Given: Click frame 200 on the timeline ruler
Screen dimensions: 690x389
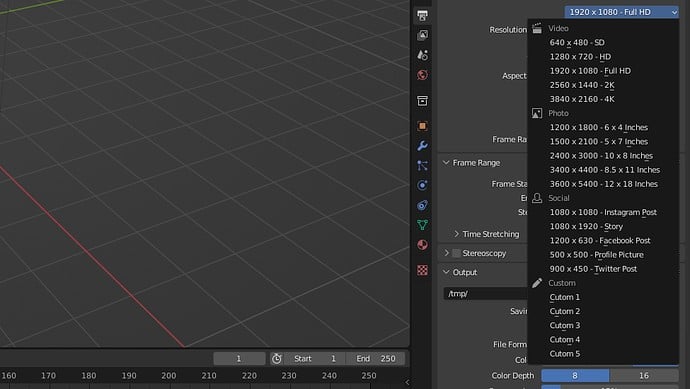Looking at the screenshot, I should [169, 376].
